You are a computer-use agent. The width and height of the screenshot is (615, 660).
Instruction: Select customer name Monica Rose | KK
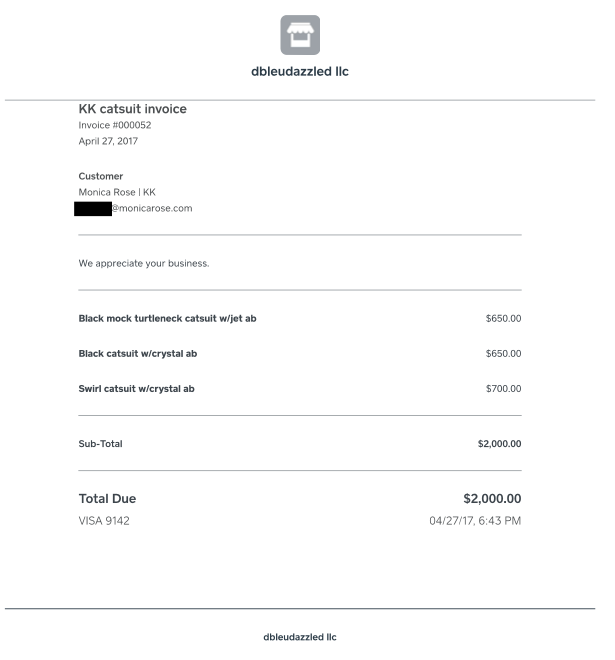click(117, 192)
